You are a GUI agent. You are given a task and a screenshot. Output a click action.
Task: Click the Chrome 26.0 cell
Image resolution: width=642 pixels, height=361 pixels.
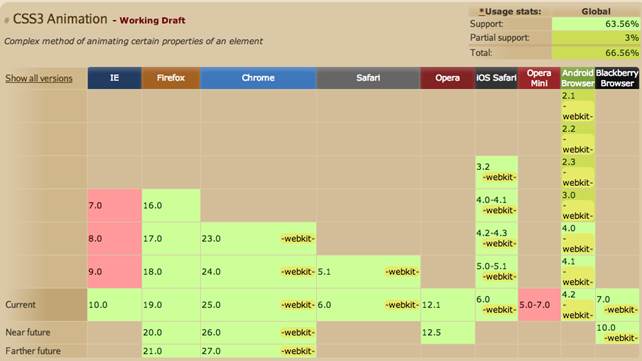point(258,332)
